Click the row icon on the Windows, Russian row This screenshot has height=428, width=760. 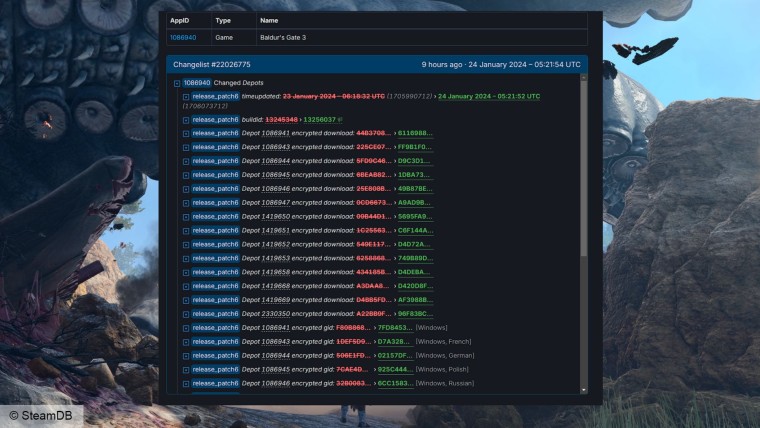pos(186,383)
